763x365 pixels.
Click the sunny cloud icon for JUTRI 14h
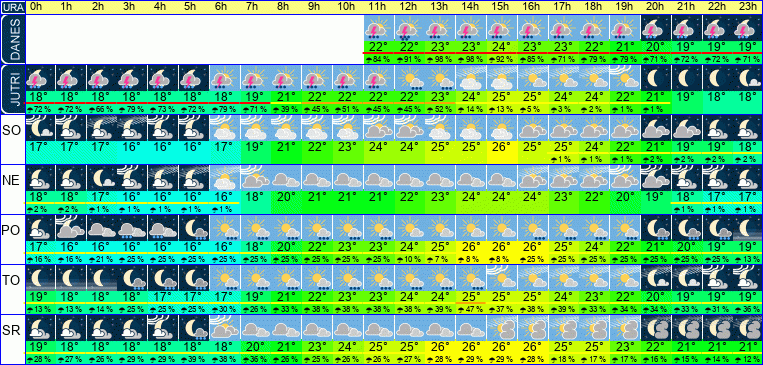[470, 77]
